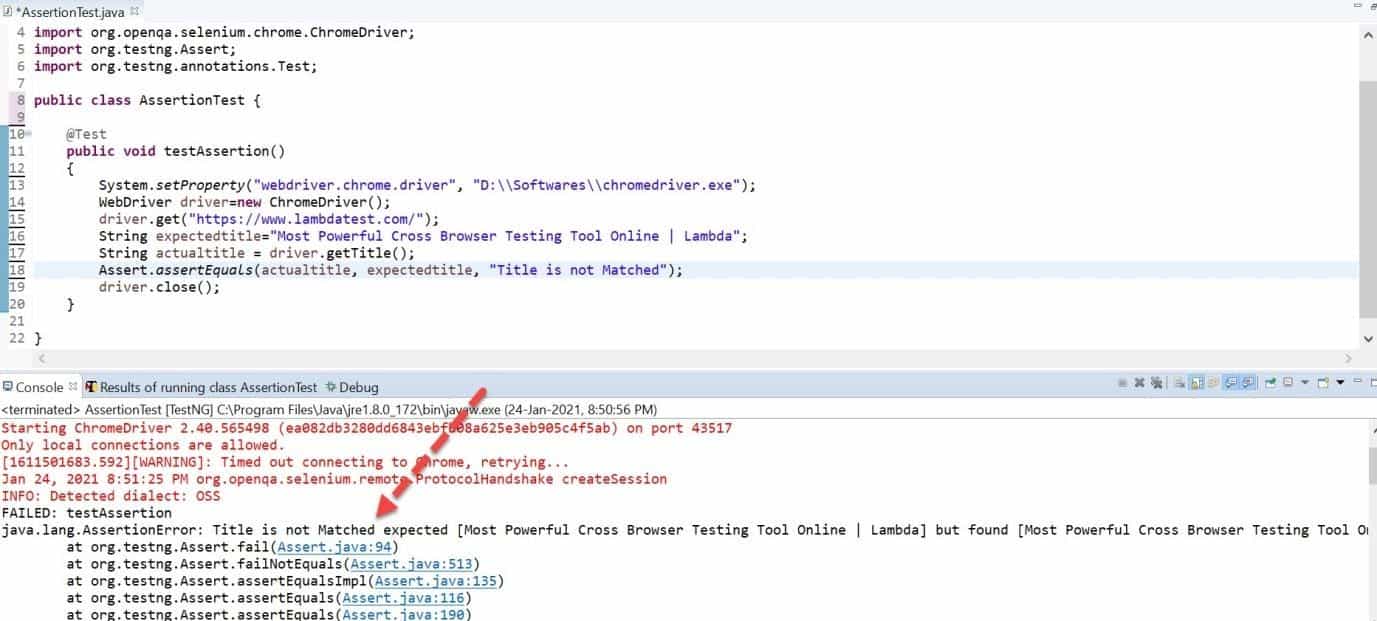Click 'Starting ChromeDriver 2.40.565498' console line
The image size is (1377, 621).
coord(366,428)
